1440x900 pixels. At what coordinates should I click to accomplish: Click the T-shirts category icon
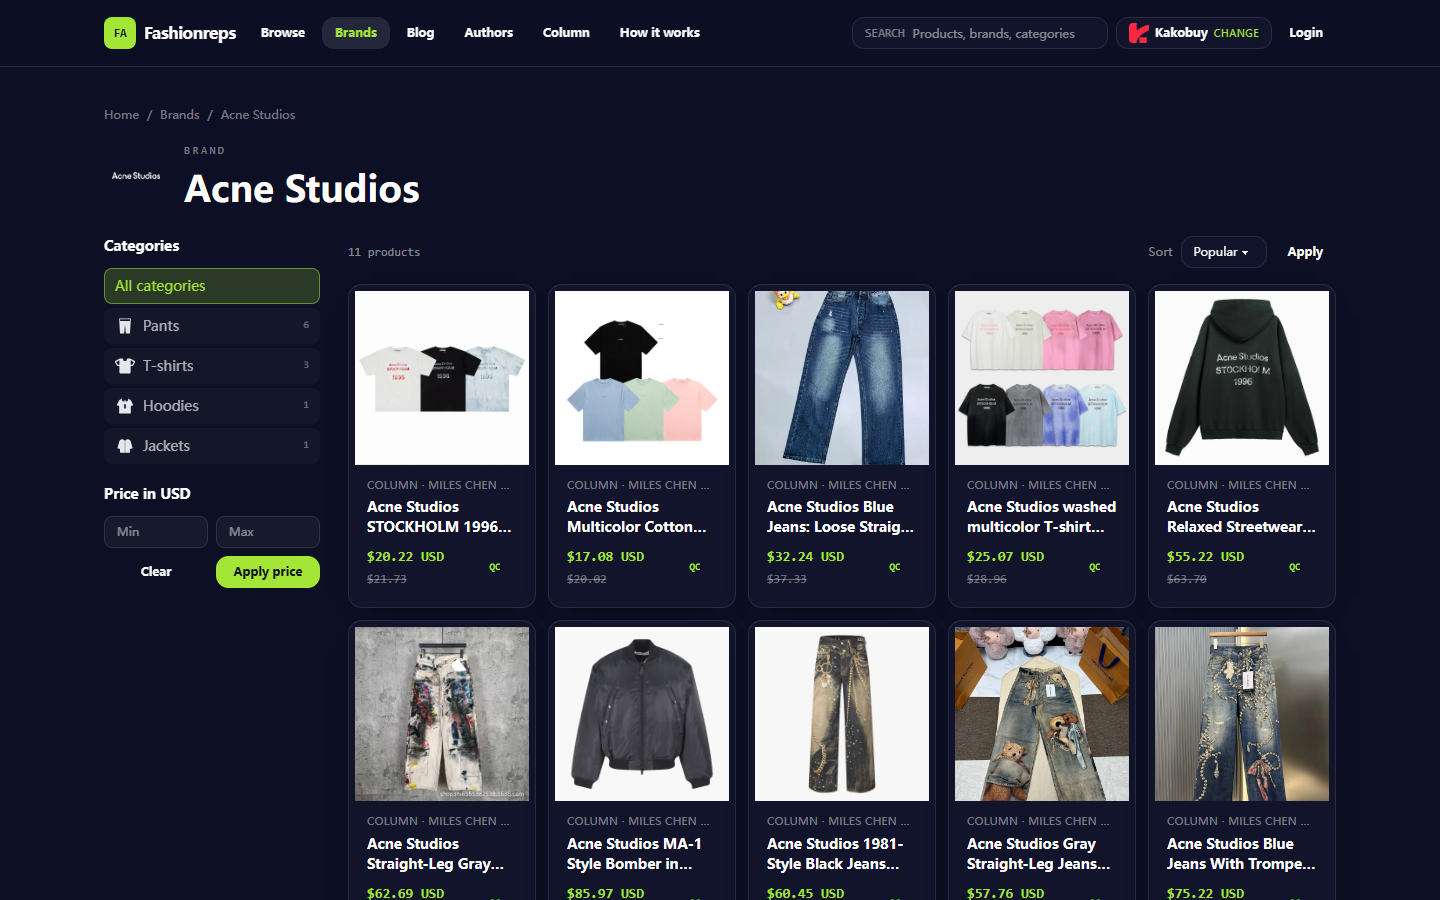125,366
